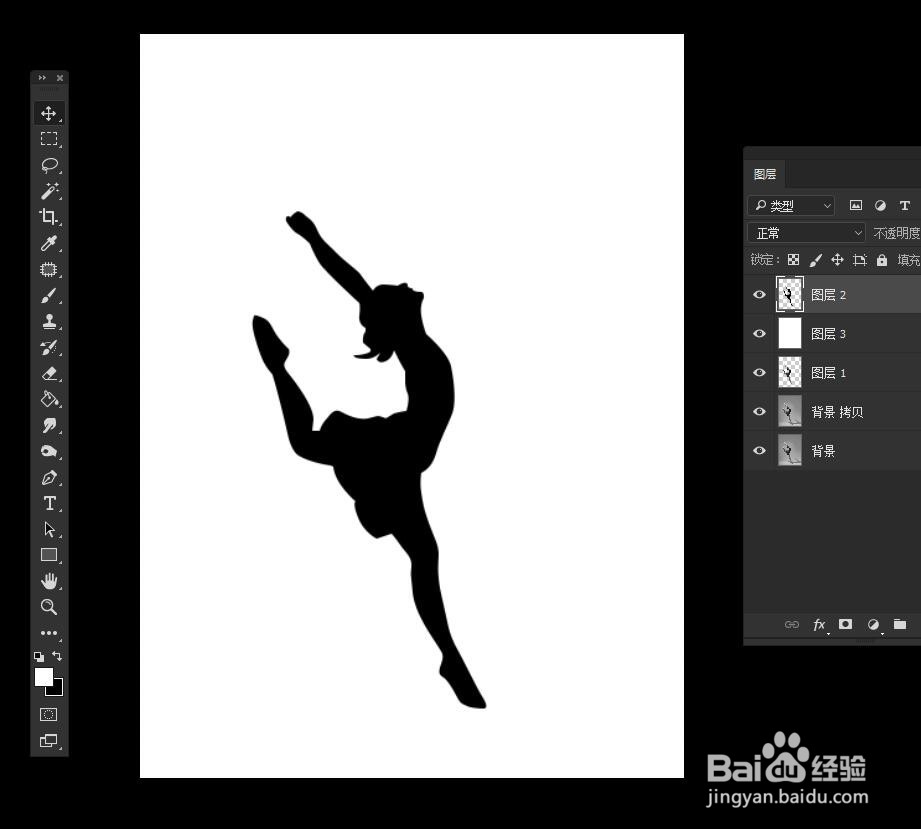
Task: Filter layers by adjustment layers
Action: tap(880, 205)
